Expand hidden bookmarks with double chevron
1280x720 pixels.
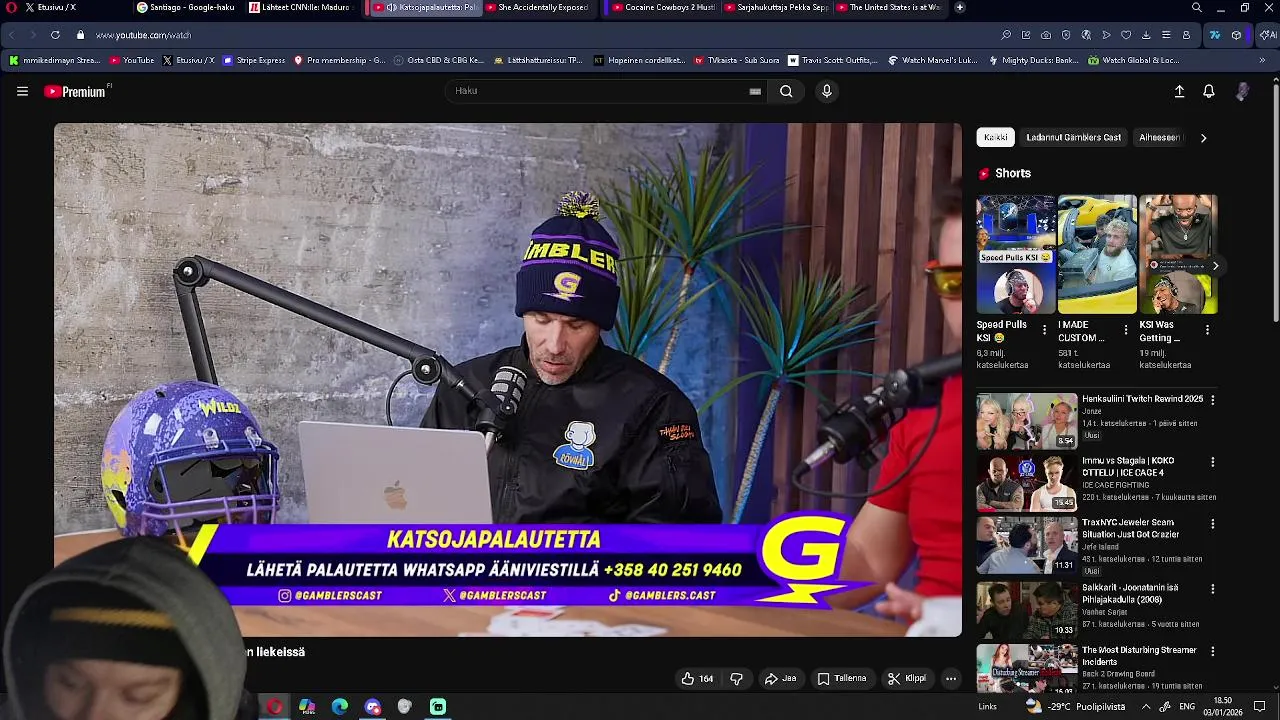click(x=1262, y=60)
